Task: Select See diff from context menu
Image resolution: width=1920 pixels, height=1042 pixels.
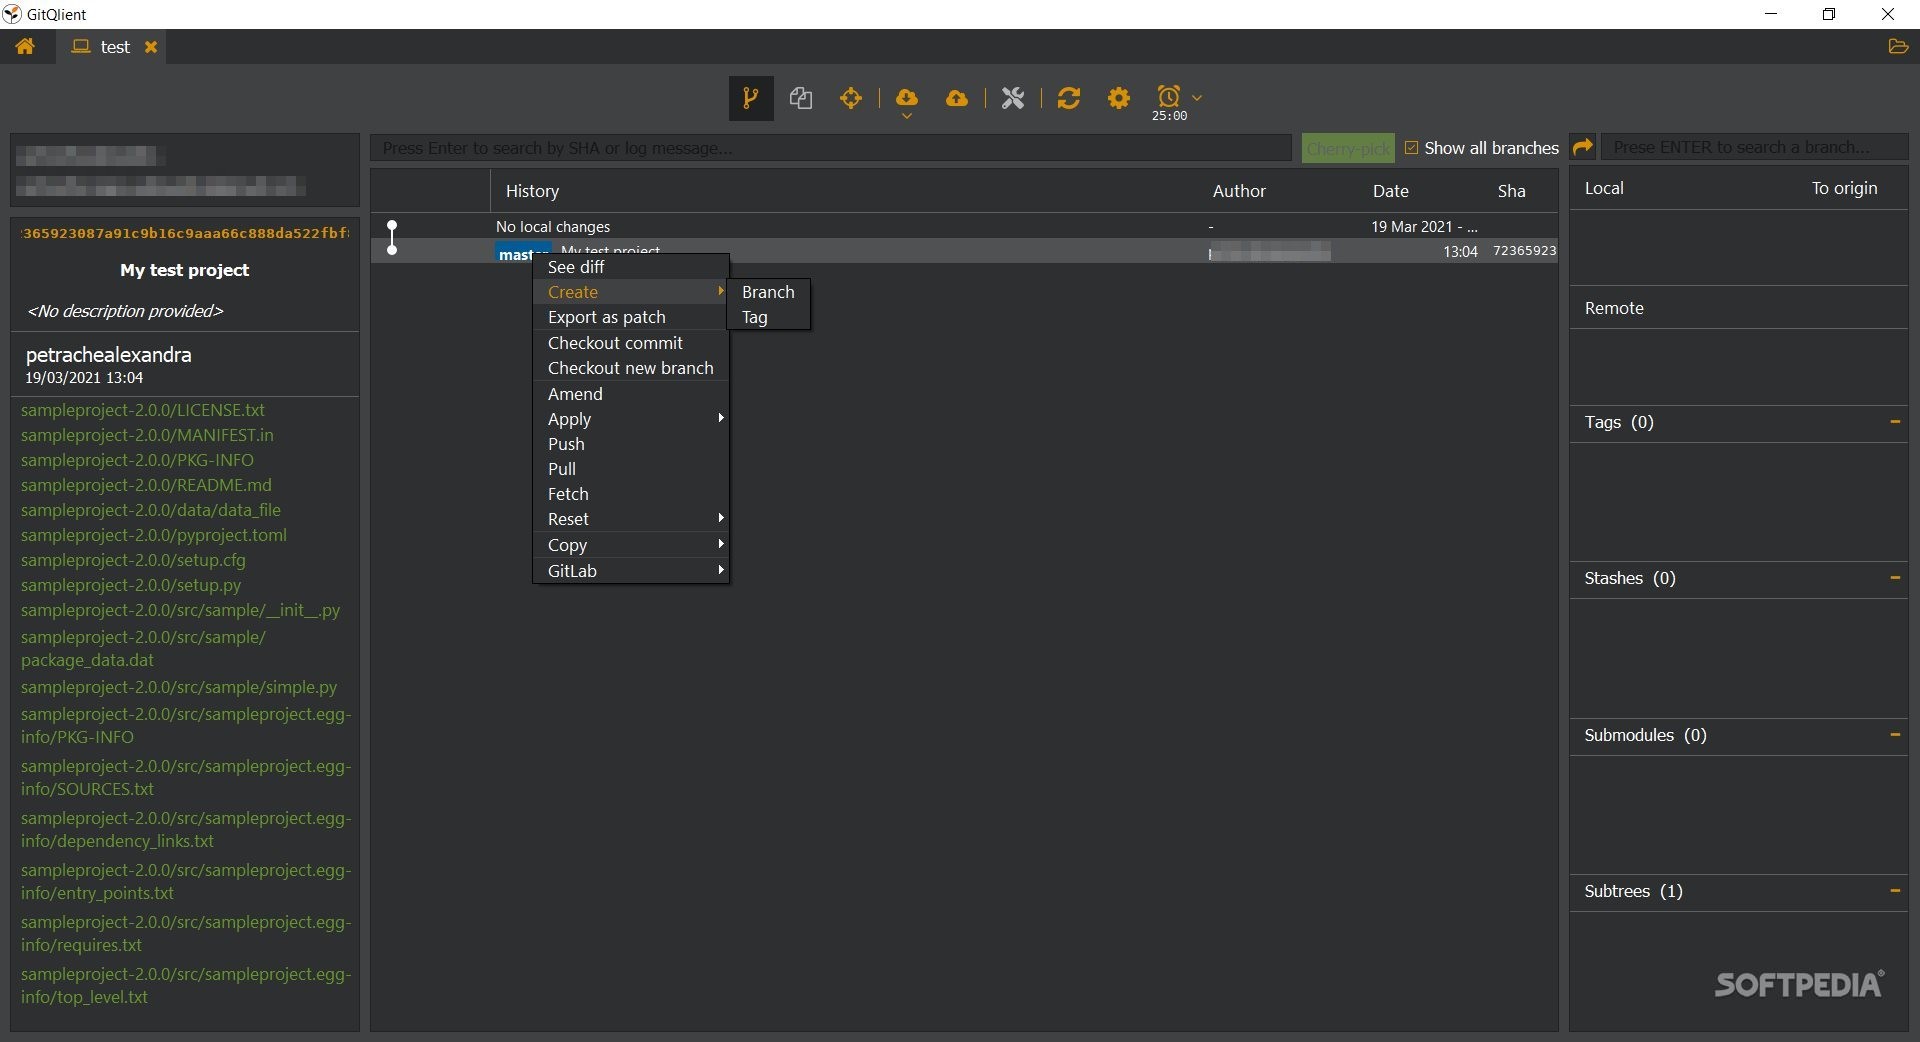Action: point(630,267)
